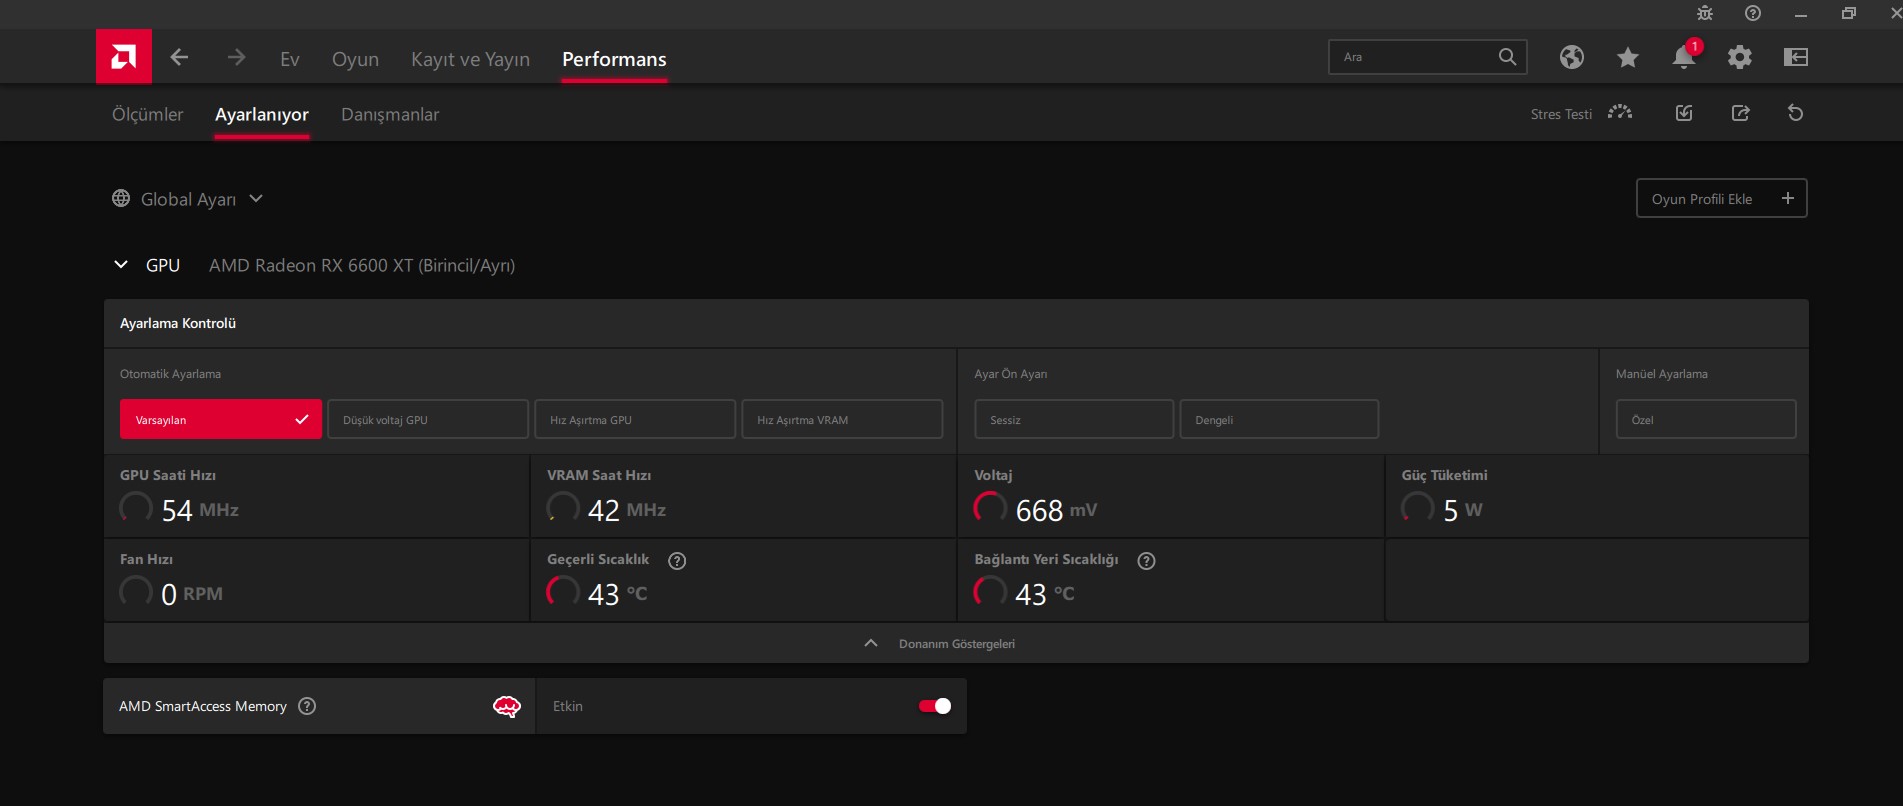Switch to Ayarlanıyor subtab
The height and width of the screenshot is (806, 1903).
tap(262, 114)
